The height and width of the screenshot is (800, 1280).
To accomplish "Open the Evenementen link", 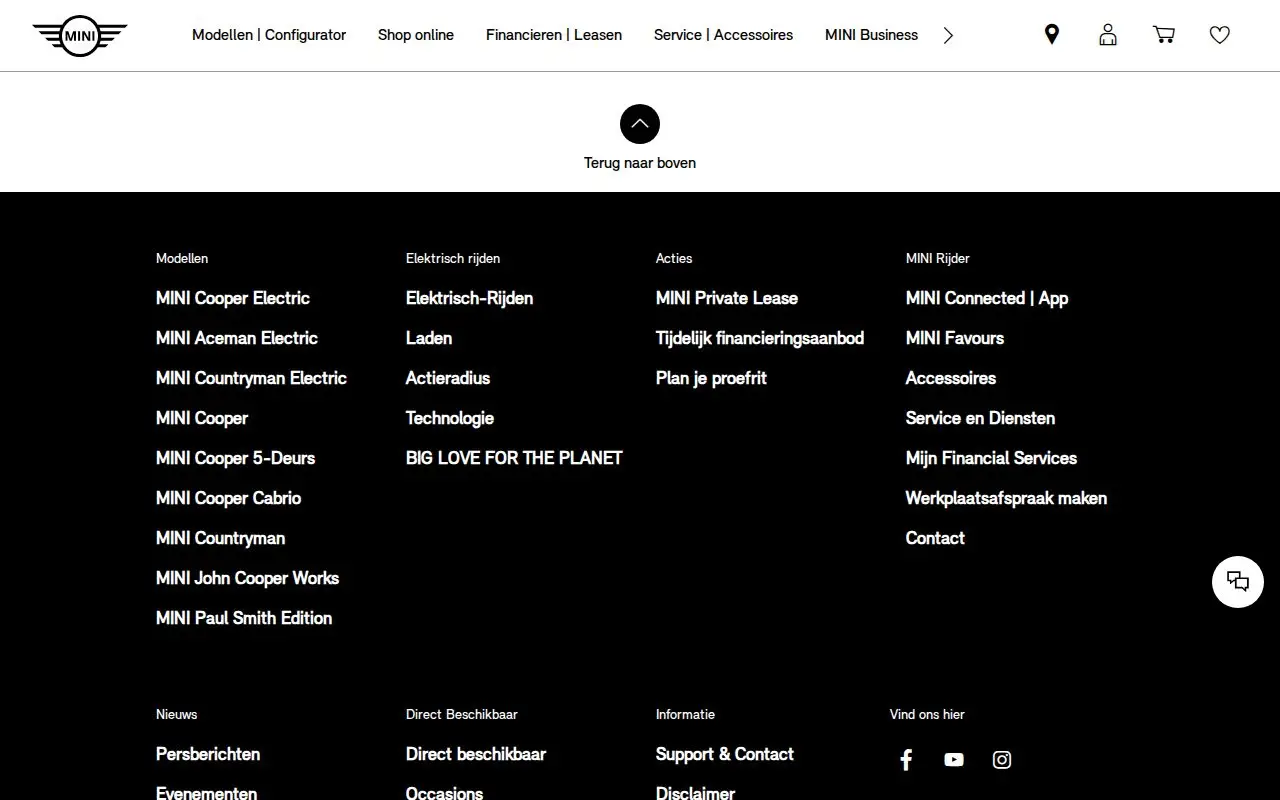I will pos(206,793).
